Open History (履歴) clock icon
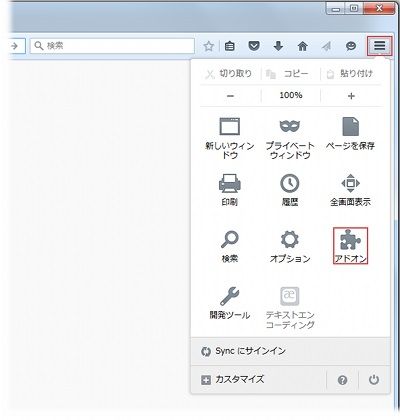 point(290,189)
